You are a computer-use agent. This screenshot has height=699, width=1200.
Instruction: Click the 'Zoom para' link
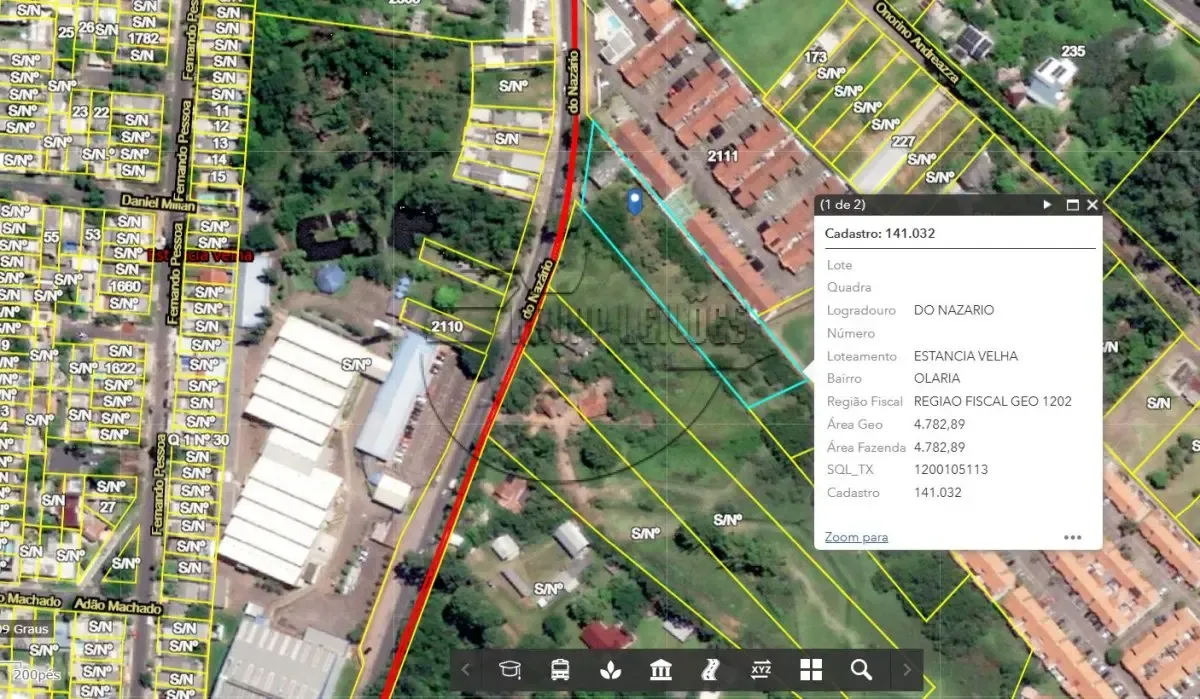click(856, 537)
